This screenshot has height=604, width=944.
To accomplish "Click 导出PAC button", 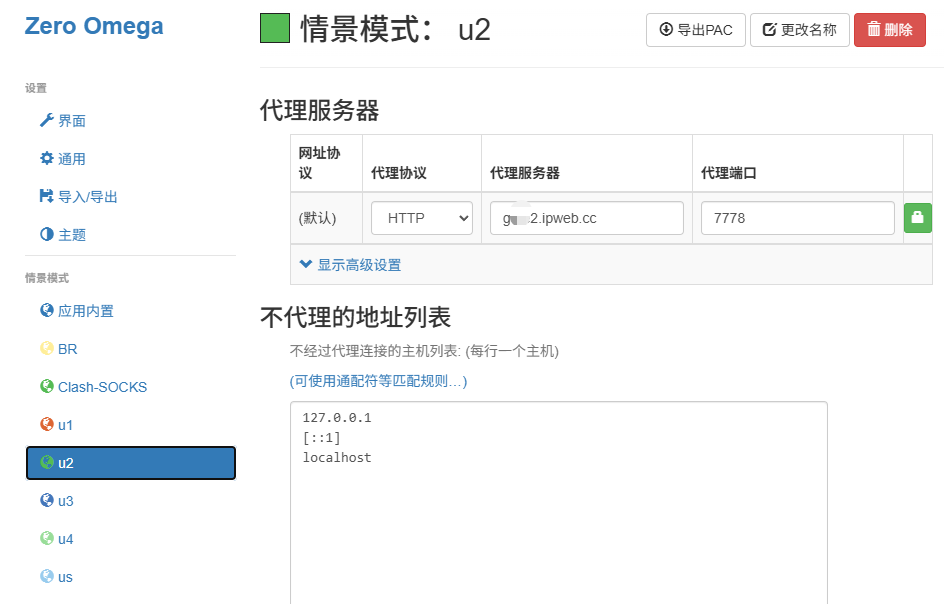I will pyautogui.click(x=696, y=30).
